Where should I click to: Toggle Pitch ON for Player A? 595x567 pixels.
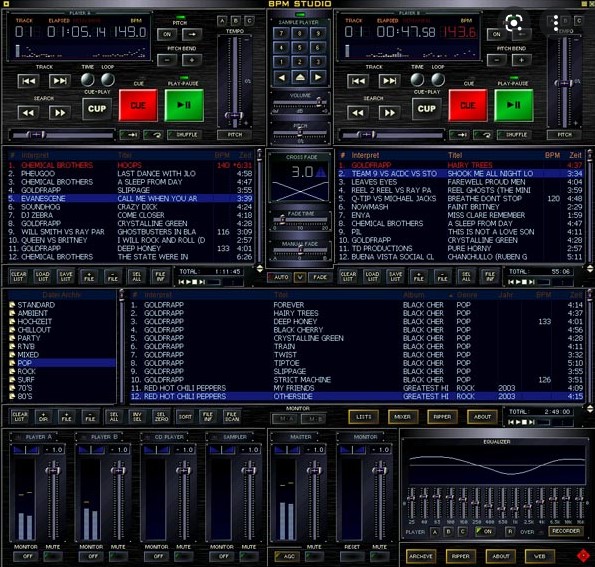tap(167, 34)
